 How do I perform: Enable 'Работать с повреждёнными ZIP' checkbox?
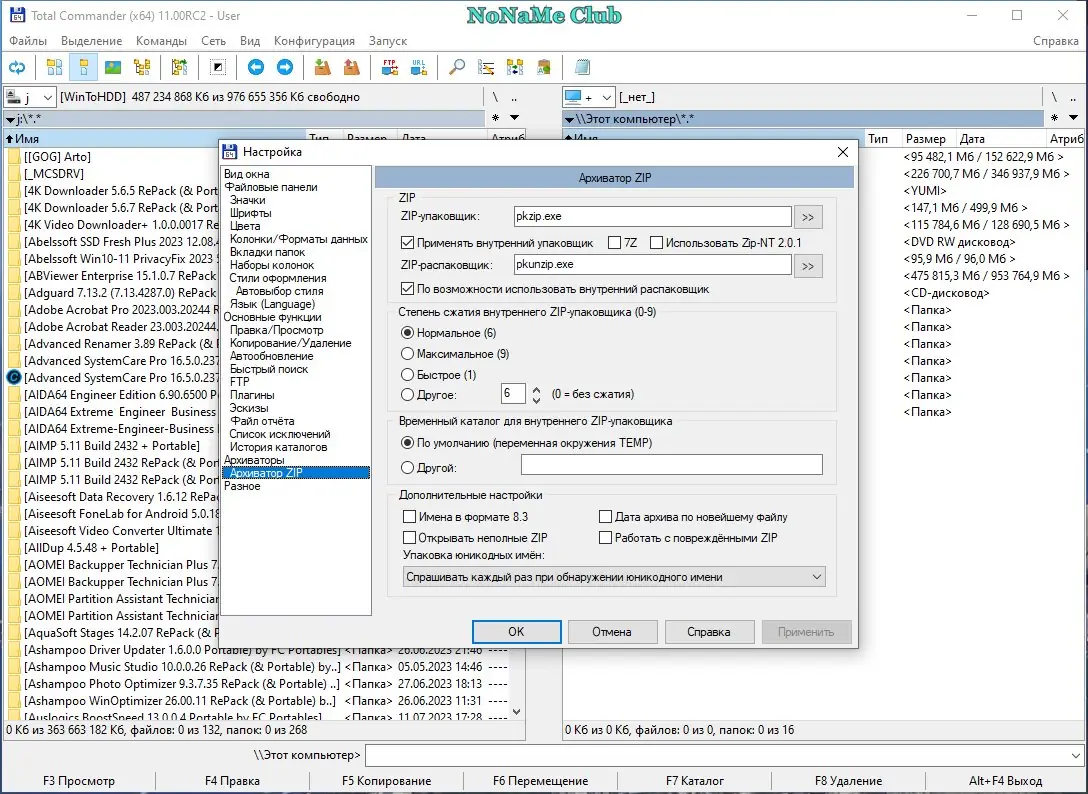pos(605,538)
